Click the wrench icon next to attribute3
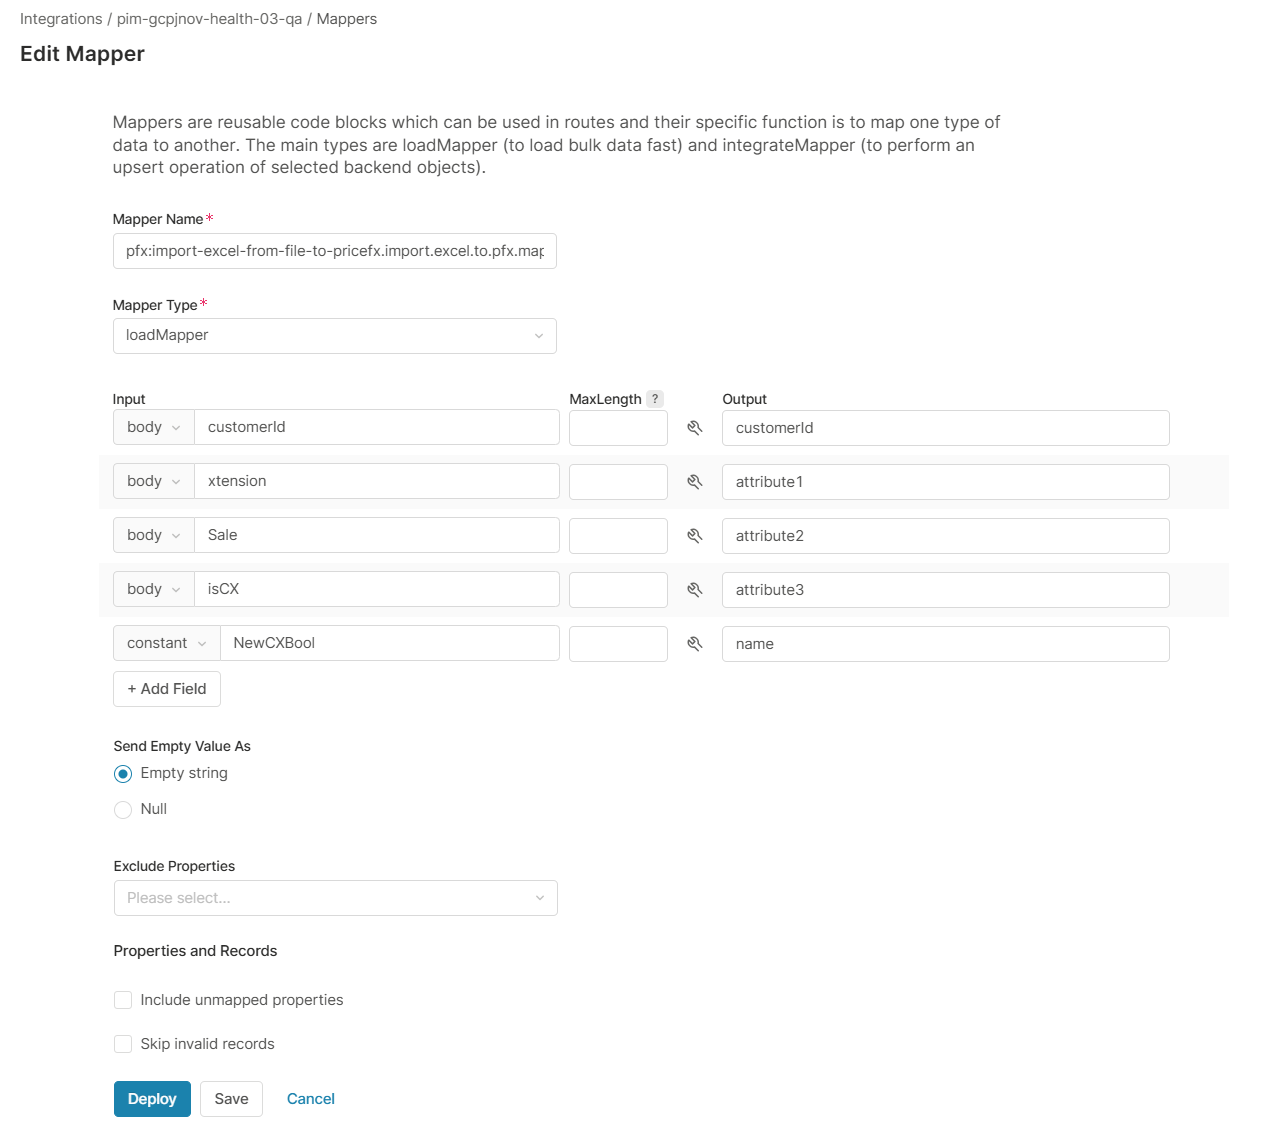1265x1144 pixels. (x=695, y=590)
